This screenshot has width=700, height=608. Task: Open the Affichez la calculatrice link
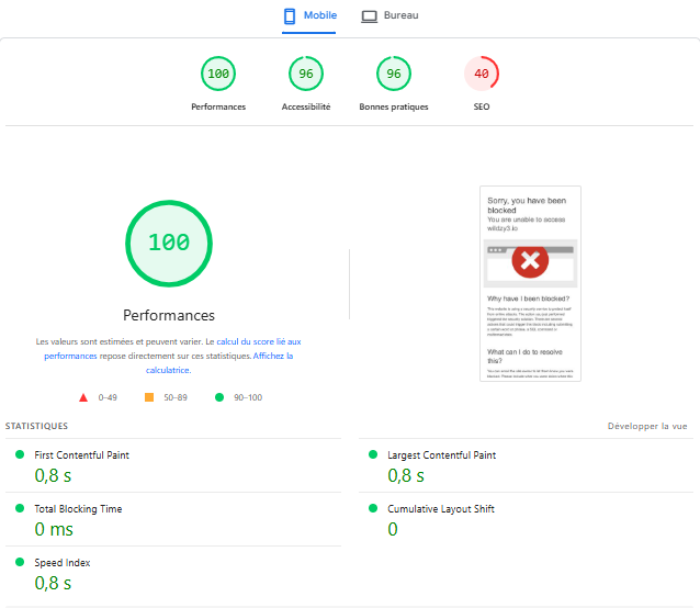(273, 356)
